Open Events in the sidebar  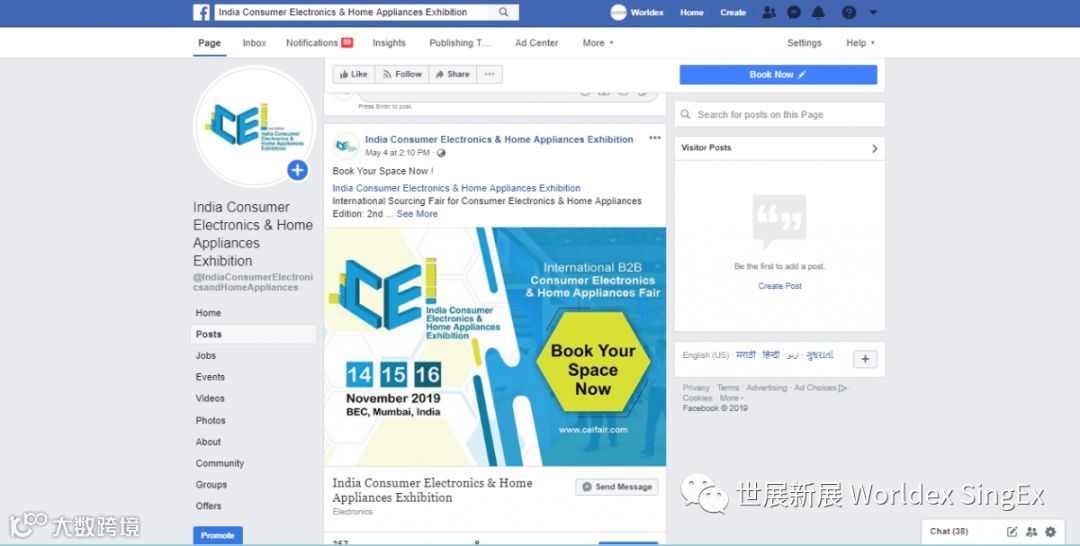pyautogui.click(x=210, y=377)
